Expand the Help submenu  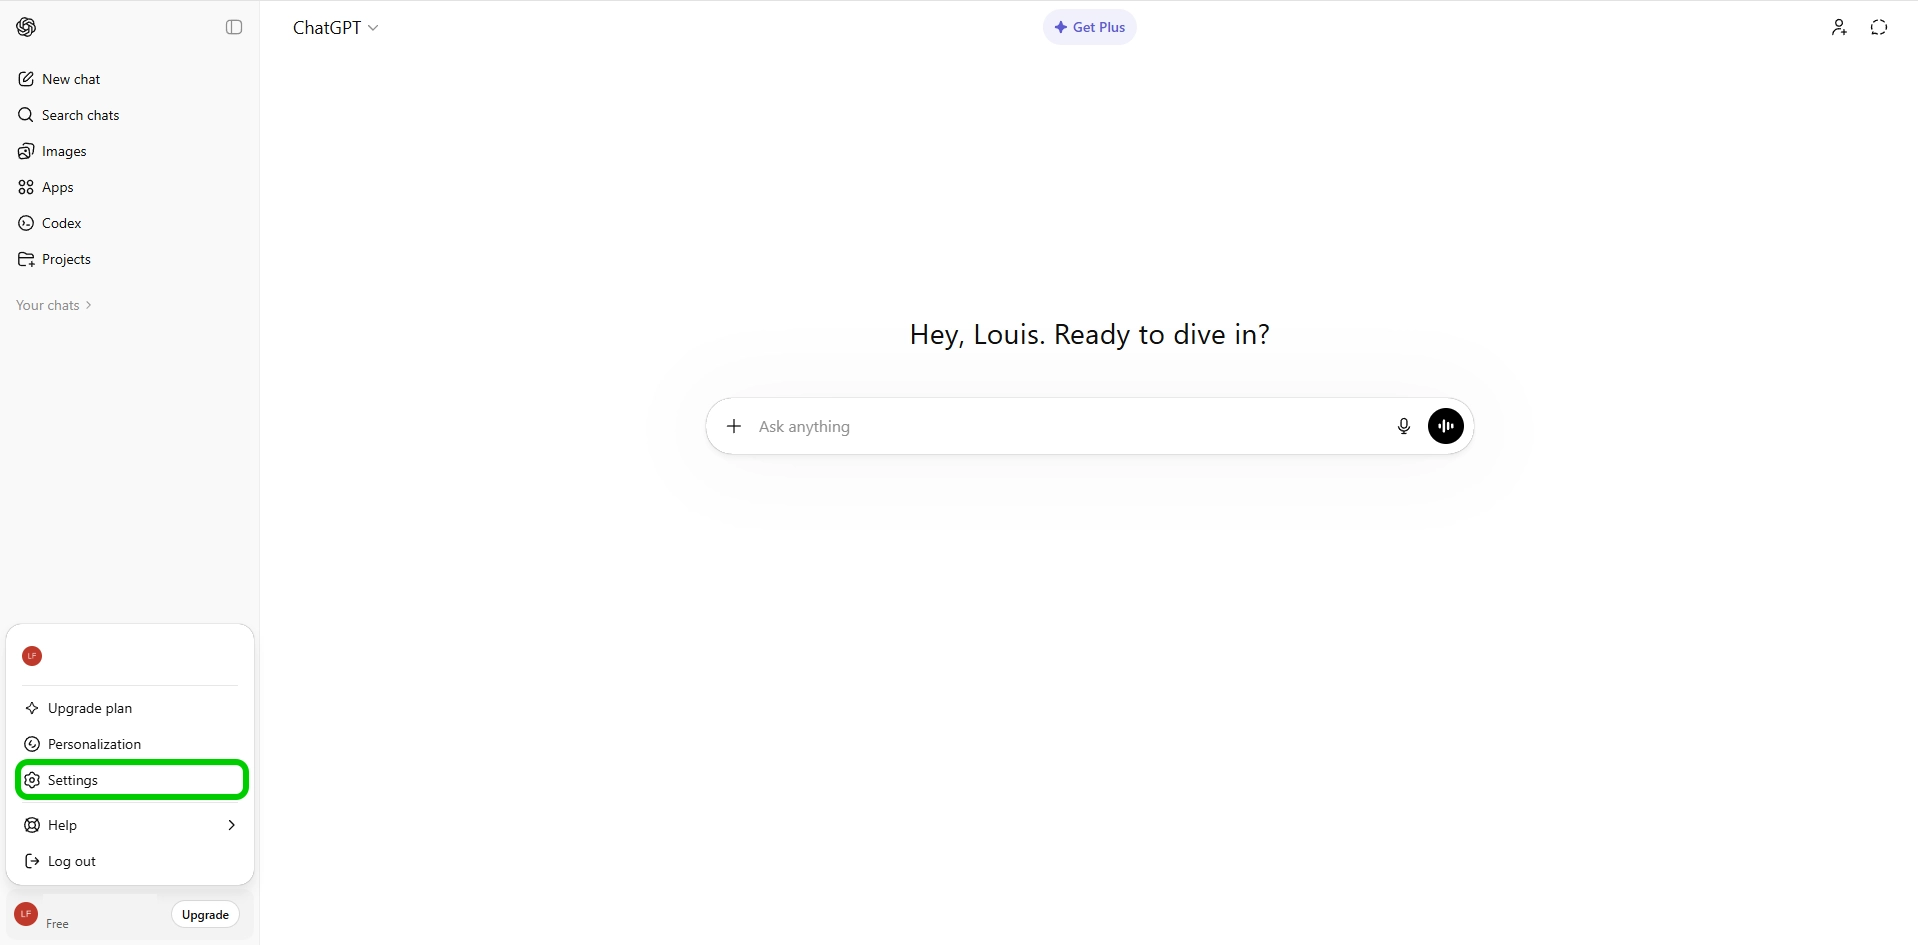(131, 825)
